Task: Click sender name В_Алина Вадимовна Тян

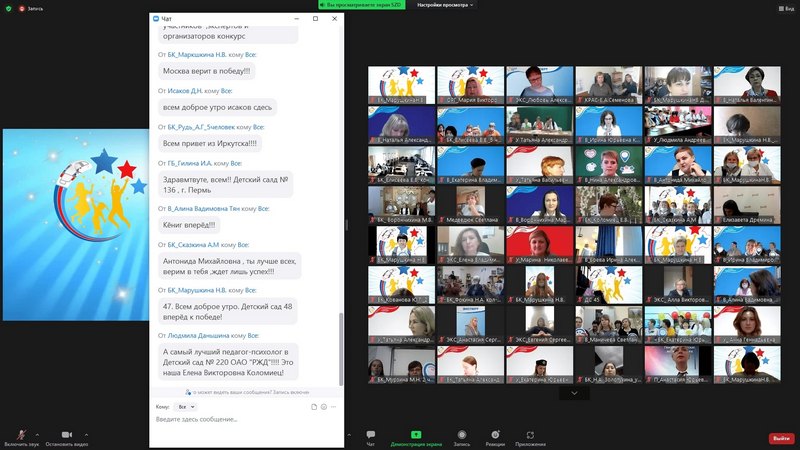Action: coord(204,209)
